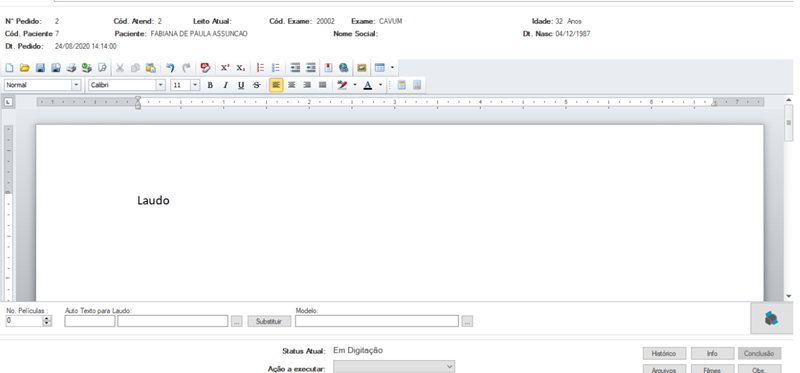The width and height of the screenshot is (800, 373).
Task: Redo the last undone edit
Action: point(186,67)
